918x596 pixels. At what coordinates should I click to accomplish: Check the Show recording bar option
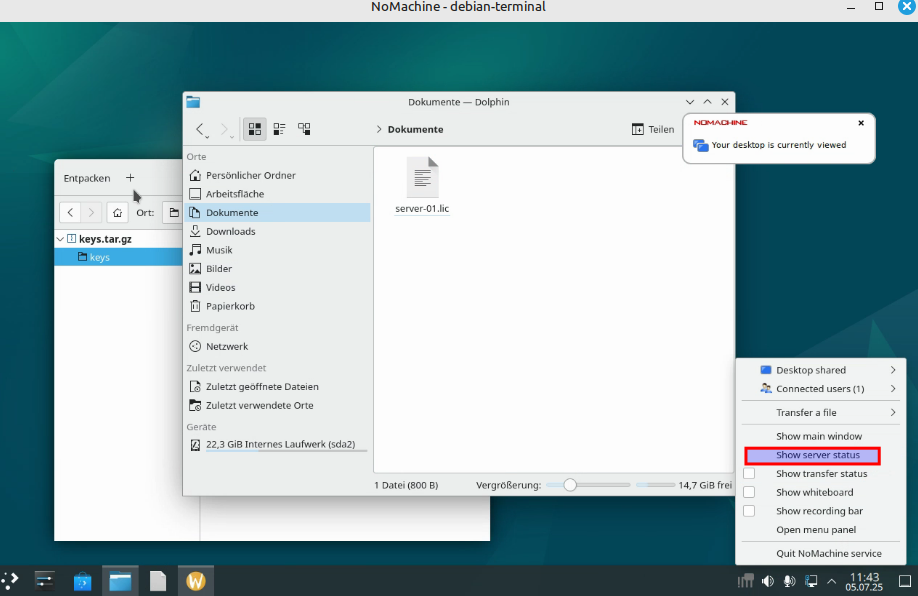tap(749, 511)
